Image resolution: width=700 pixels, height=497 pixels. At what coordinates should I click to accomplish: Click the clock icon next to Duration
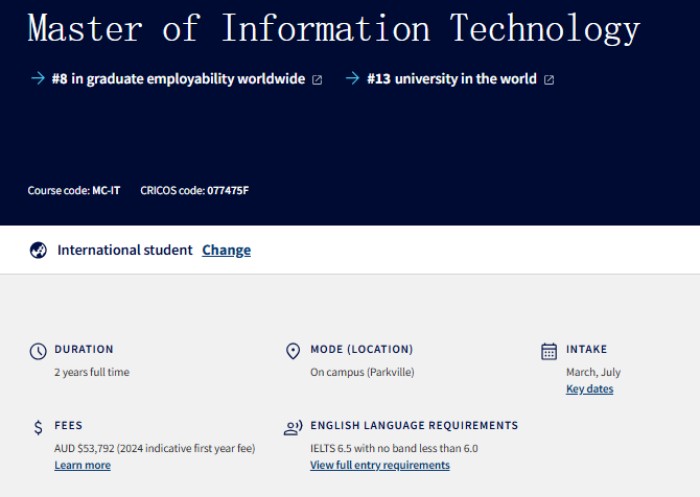(38, 351)
